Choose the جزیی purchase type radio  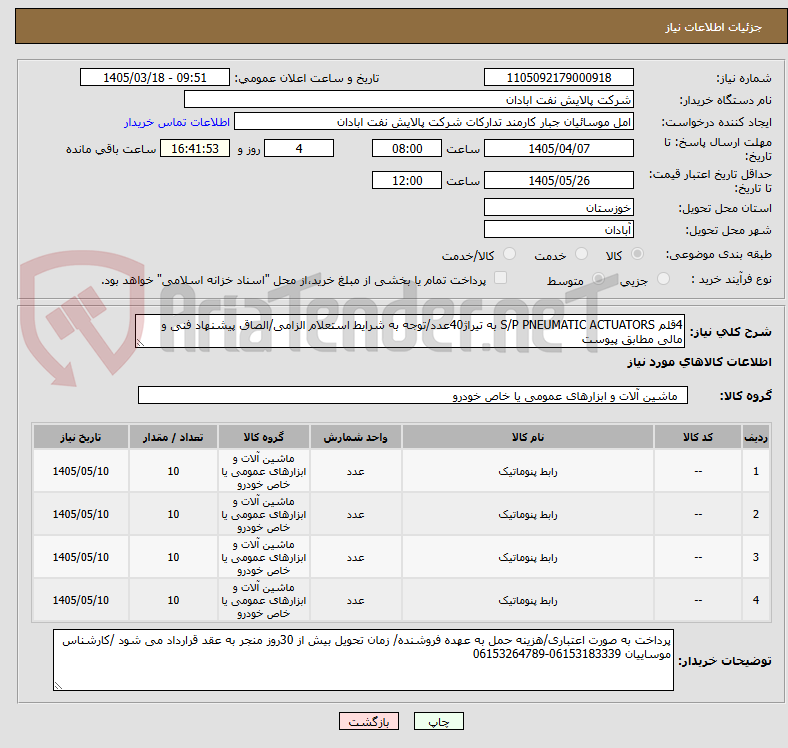pos(663,278)
